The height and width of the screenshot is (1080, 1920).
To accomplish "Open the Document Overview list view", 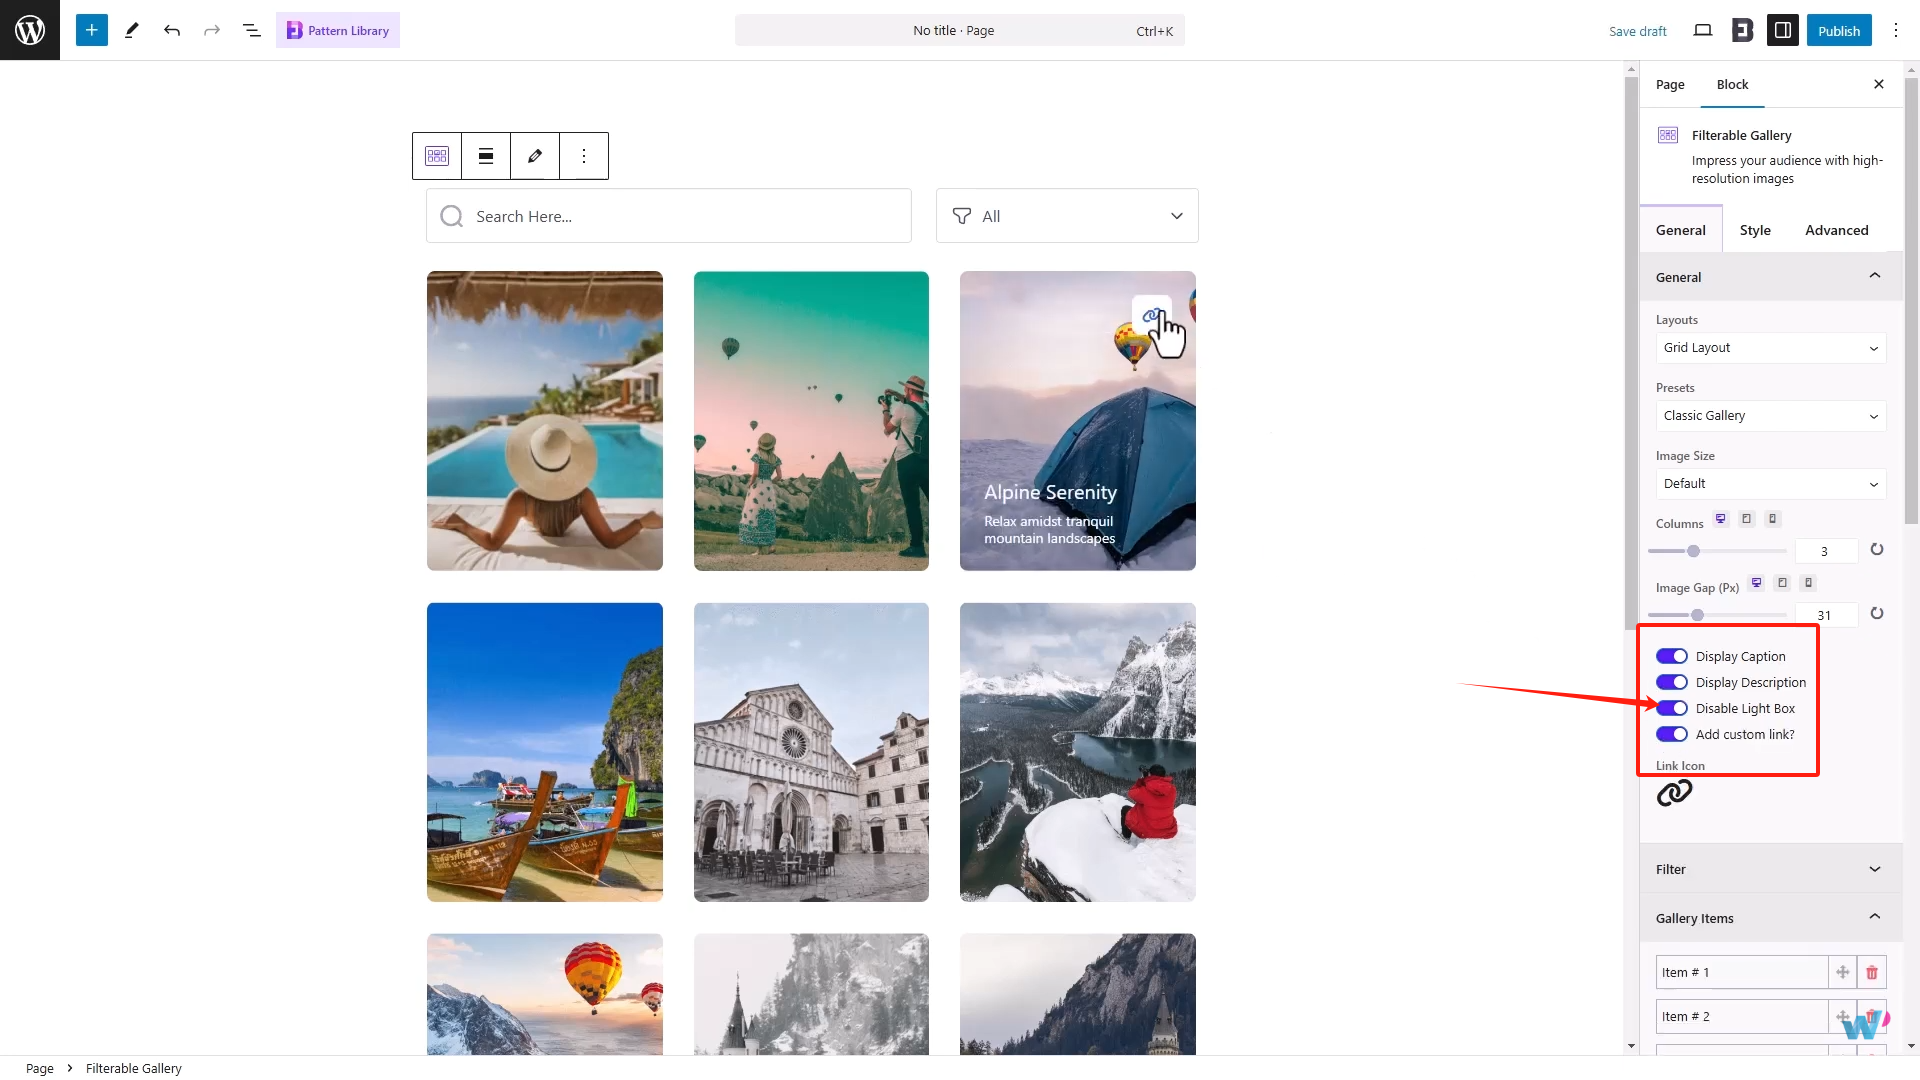I will coord(251,30).
